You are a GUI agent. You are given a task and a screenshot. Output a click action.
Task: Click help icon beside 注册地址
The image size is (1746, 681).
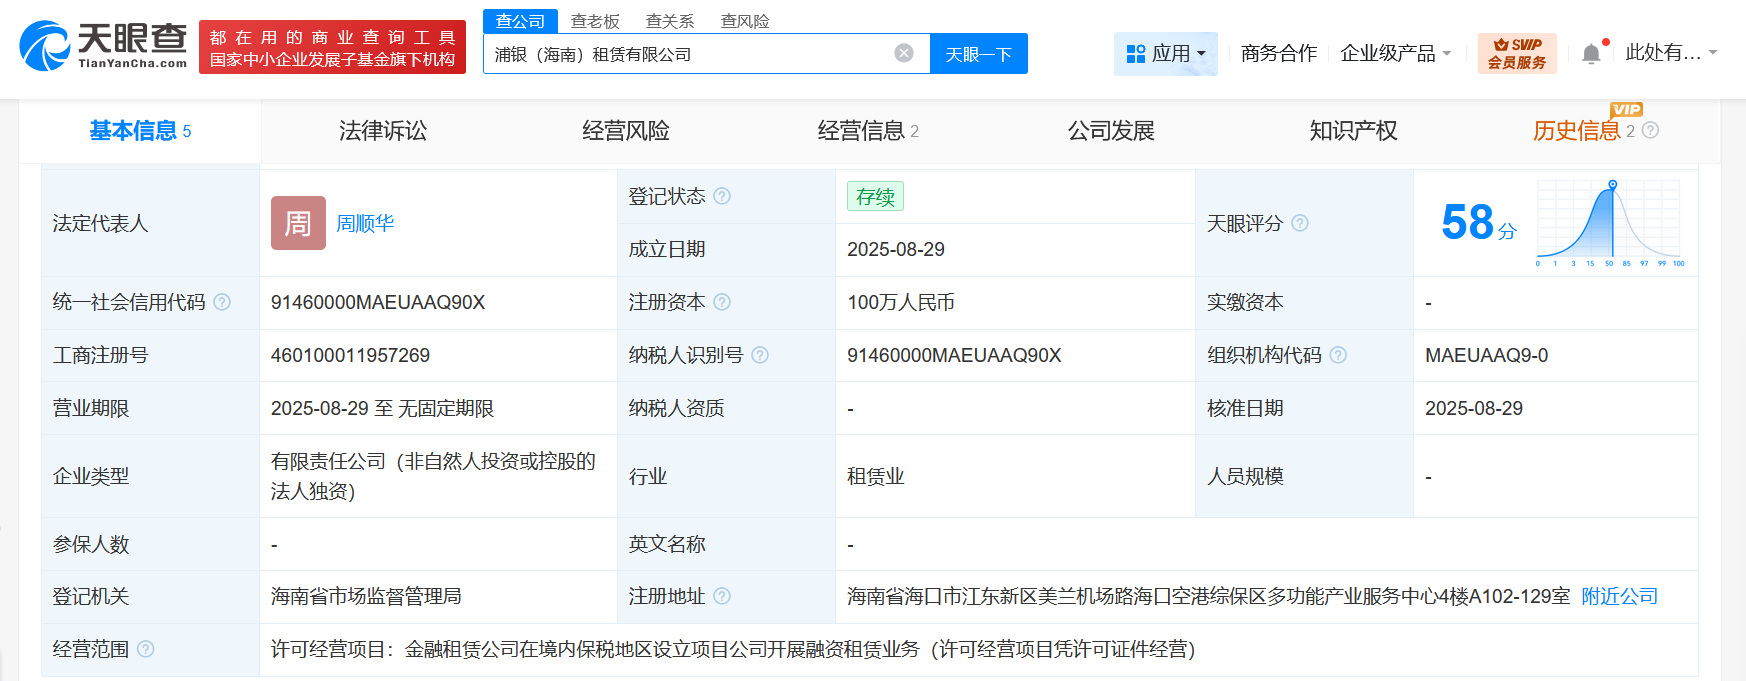pyautogui.click(x=722, y=596)
